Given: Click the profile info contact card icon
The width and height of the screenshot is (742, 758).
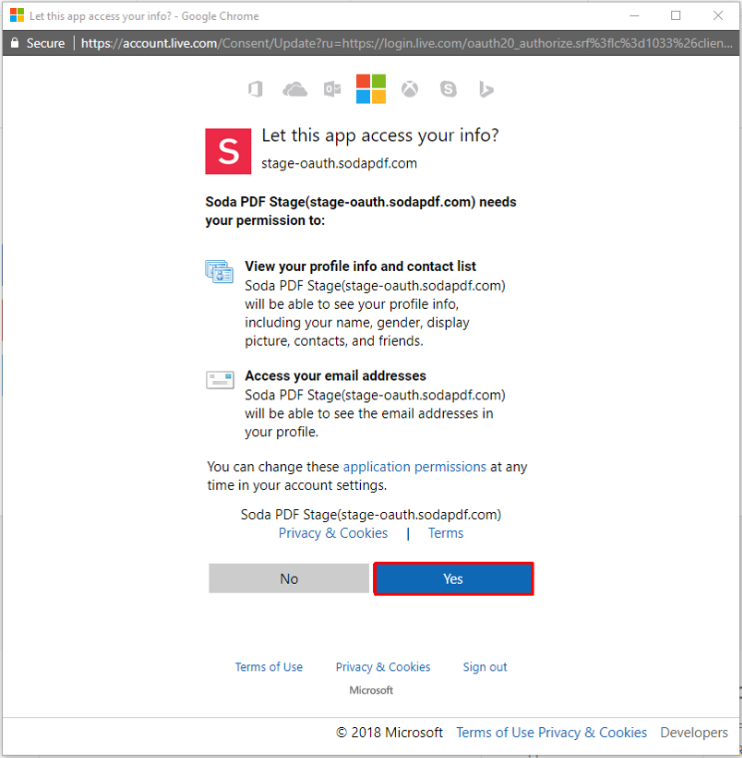Looking at the screenshot, I should coord(219,271).
